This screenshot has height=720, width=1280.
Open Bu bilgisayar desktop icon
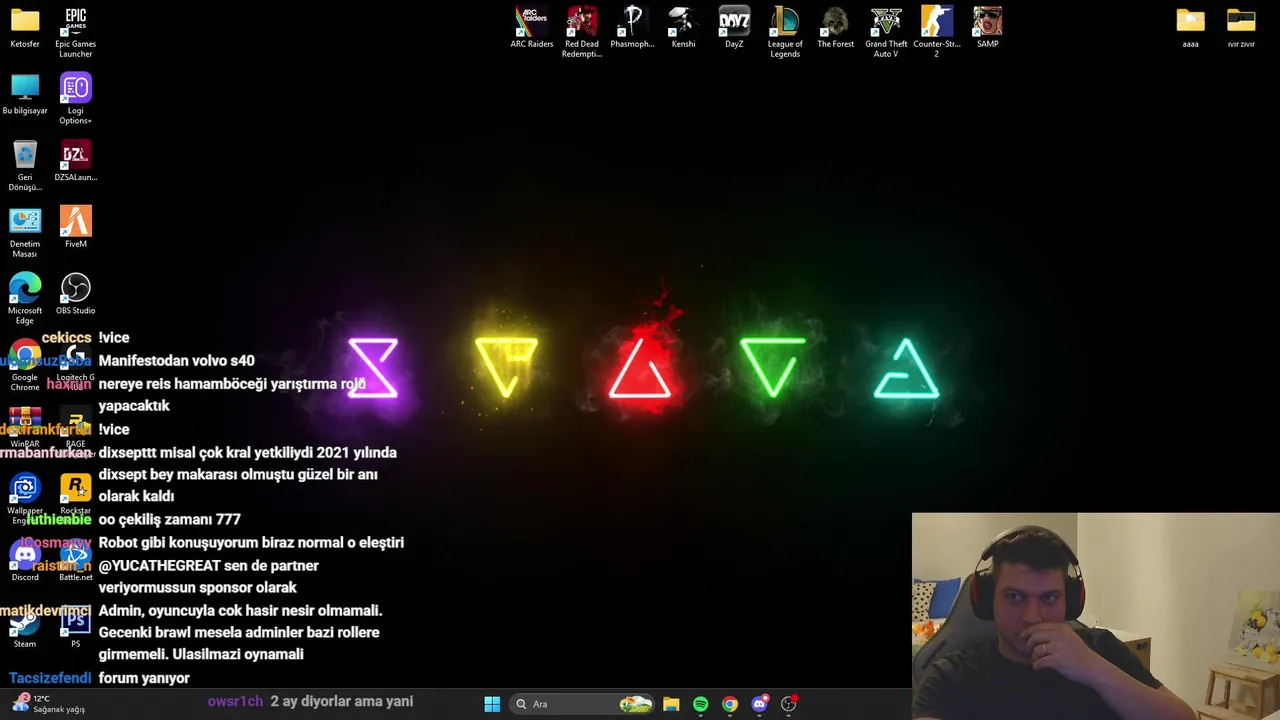(x=25, y=94)
